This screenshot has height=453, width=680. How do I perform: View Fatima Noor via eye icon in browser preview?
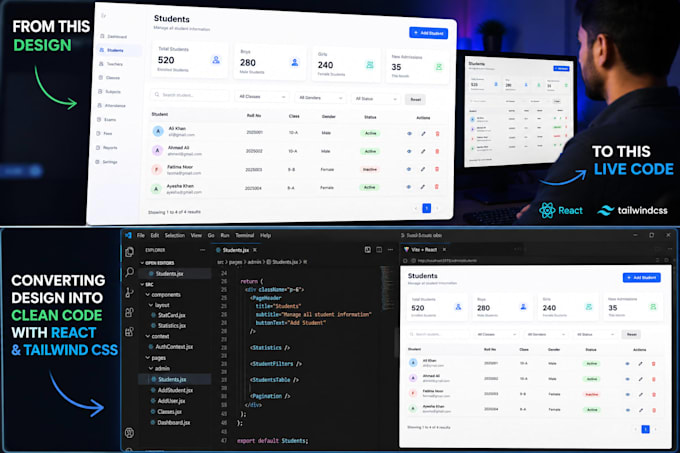coord(628,394)
